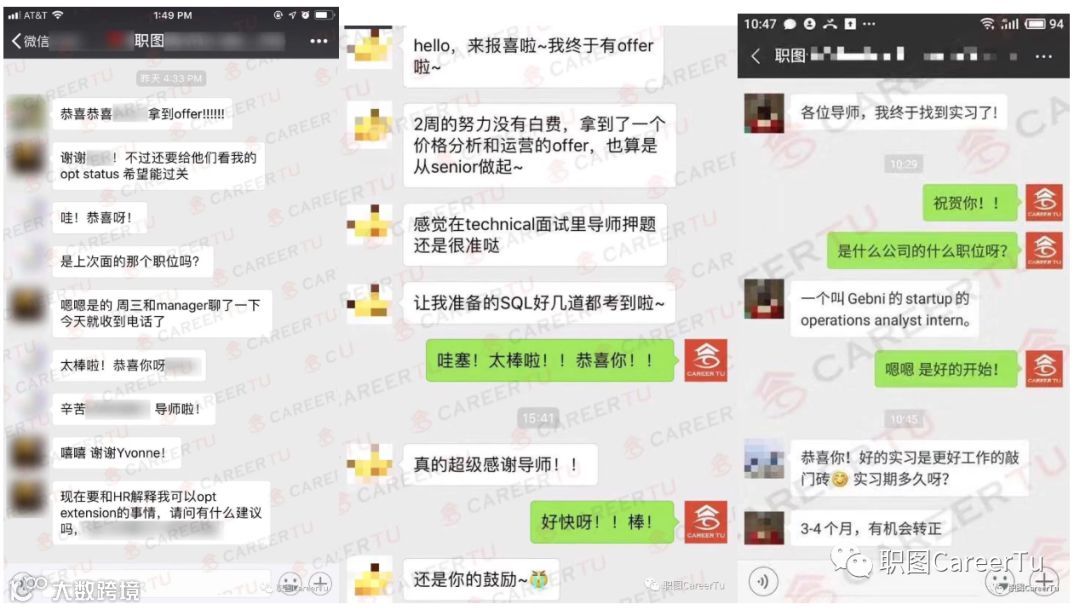Tap the pixelated avatar beside hello message

370,48
